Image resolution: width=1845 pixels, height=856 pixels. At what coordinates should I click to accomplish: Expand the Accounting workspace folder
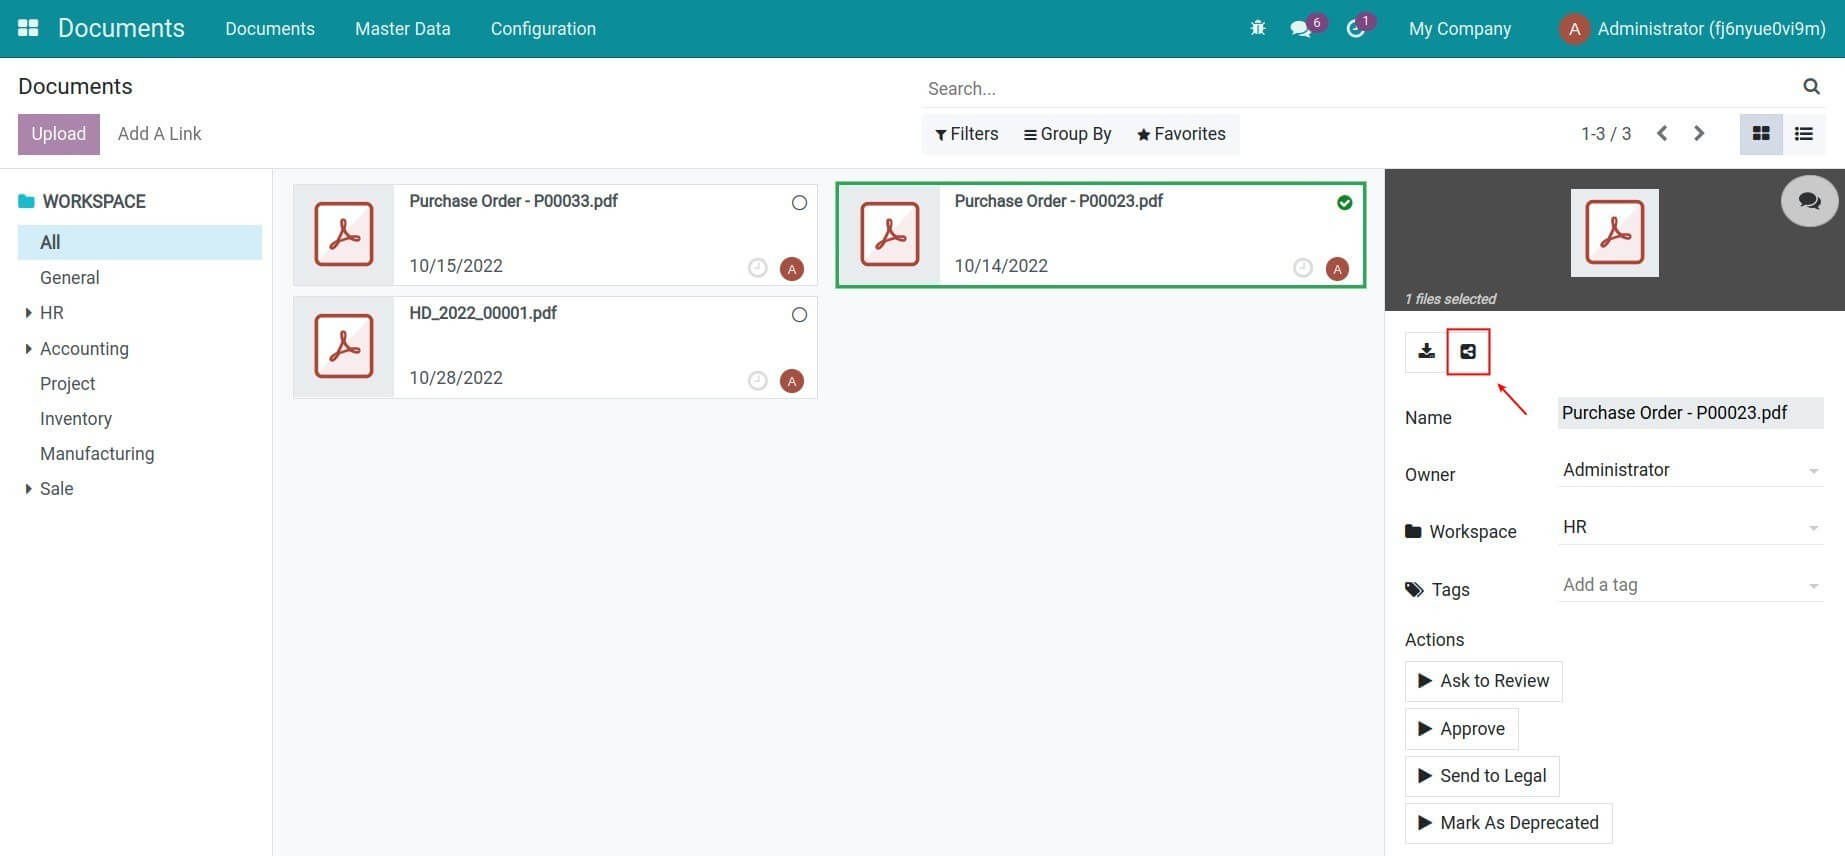(28, 349)
